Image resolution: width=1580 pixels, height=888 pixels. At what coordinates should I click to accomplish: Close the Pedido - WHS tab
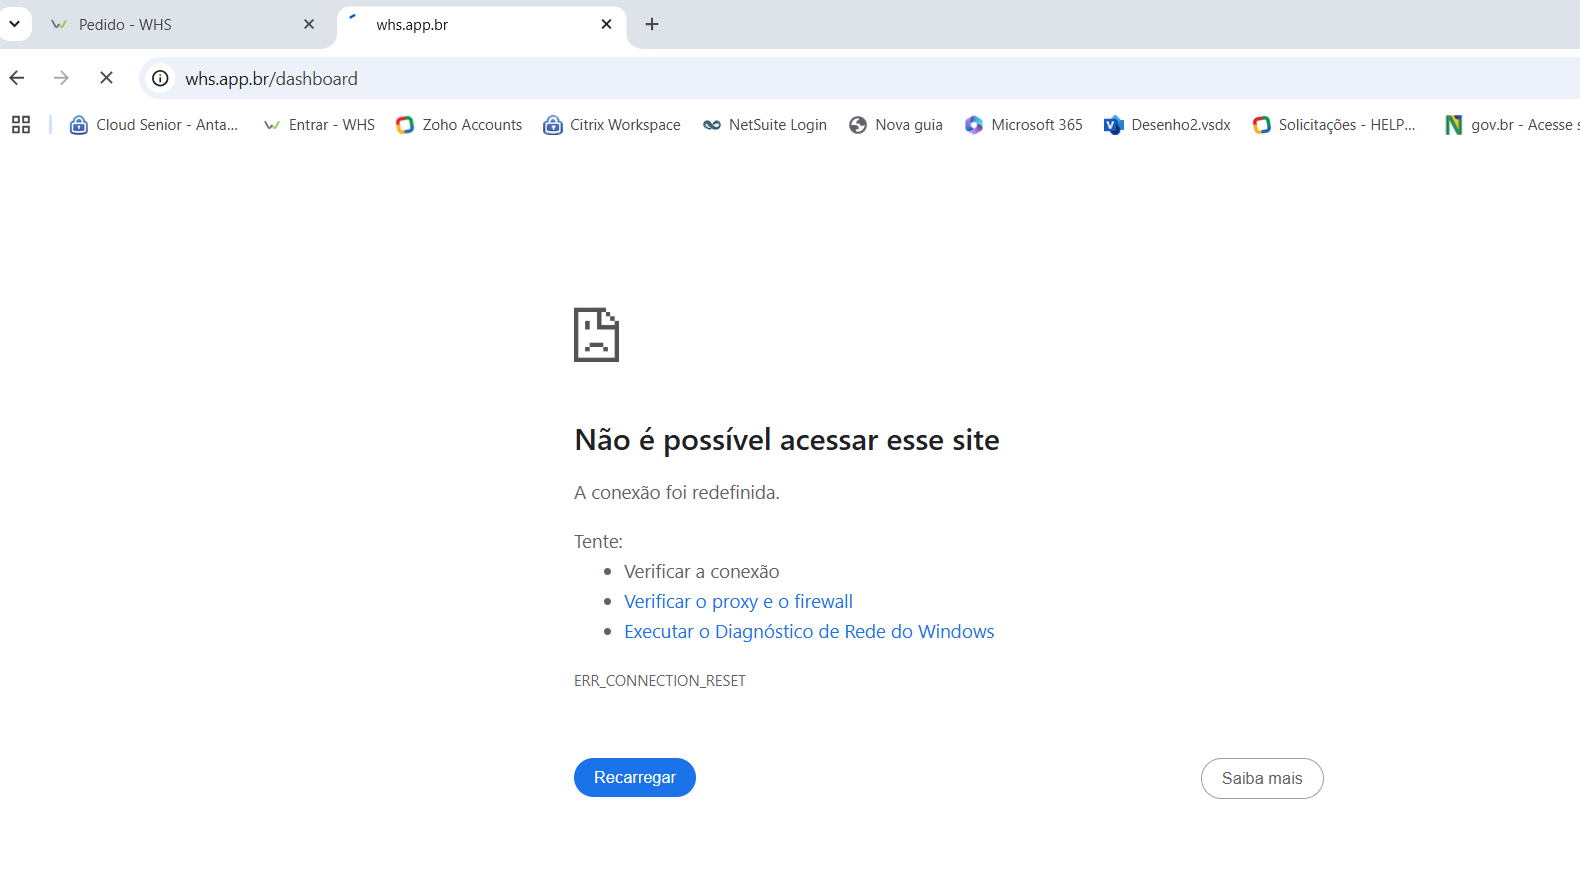[309, 25]
